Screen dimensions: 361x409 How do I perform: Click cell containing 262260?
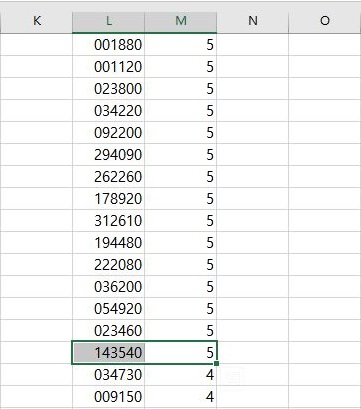pyautogui.click(x=108, y=177)
